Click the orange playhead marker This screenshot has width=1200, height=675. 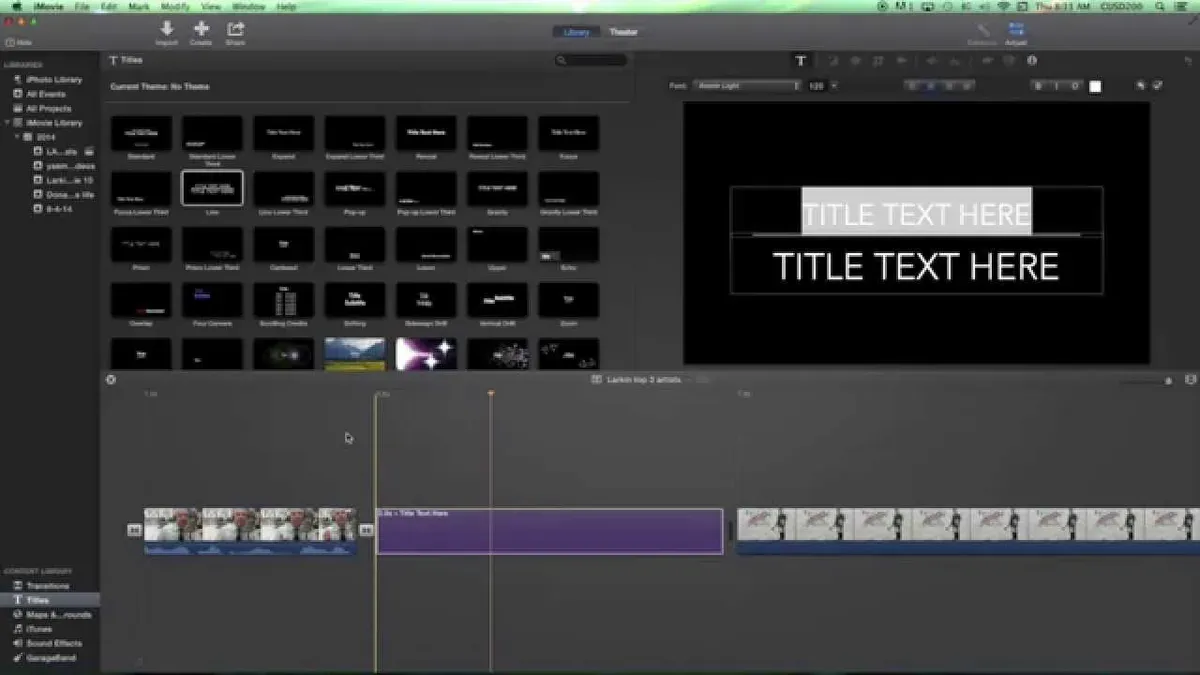[x=490, y=394]
